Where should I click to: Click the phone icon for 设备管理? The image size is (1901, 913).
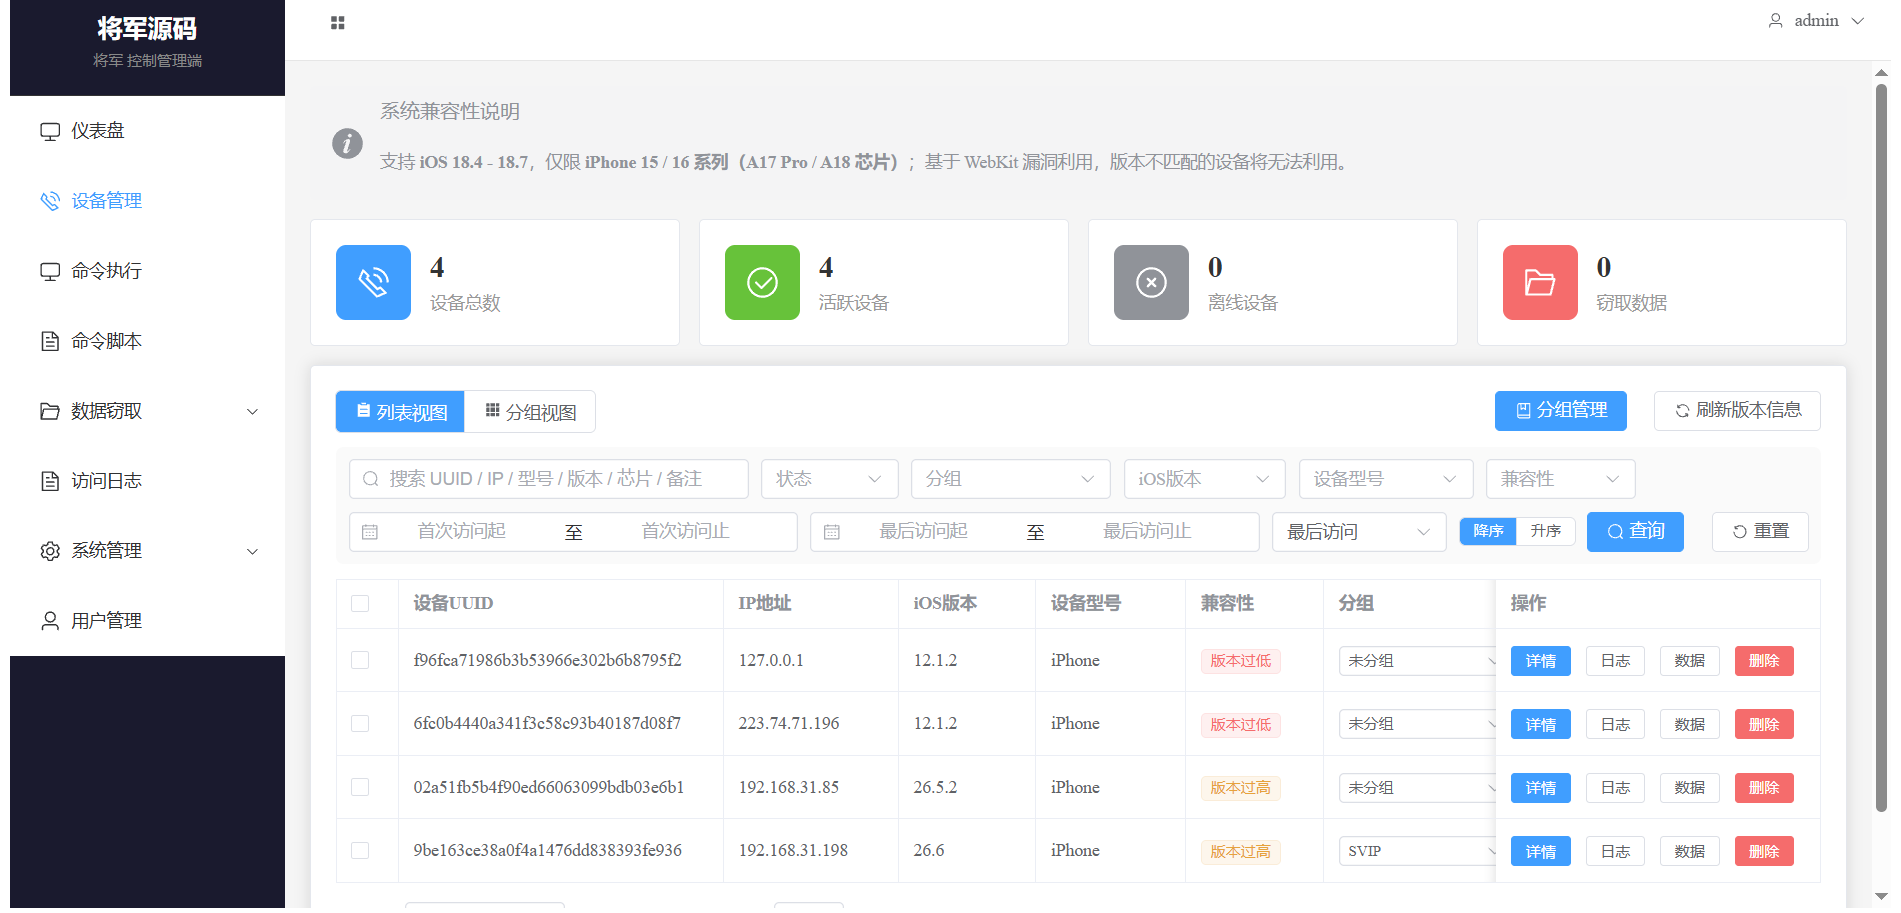pyautogui.click(x=50, y=201)
